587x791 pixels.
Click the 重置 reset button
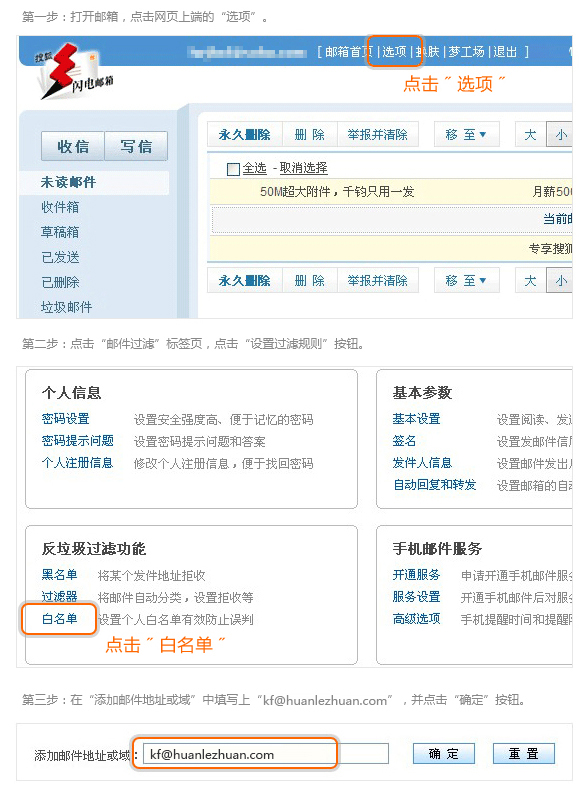tap(523, 754)
